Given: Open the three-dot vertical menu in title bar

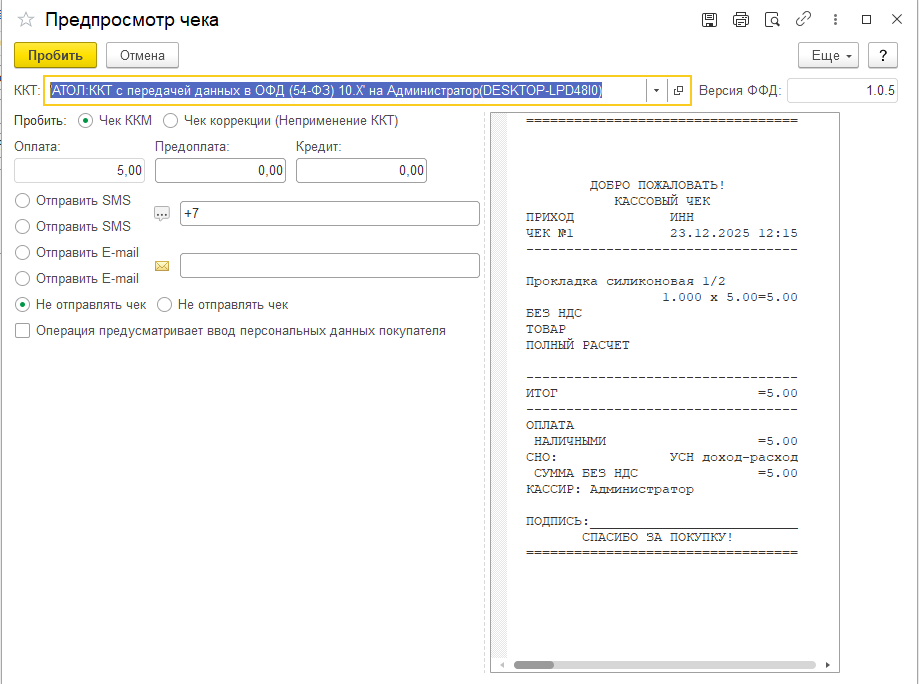Looking at the screenshot, I should click(835, 20).
